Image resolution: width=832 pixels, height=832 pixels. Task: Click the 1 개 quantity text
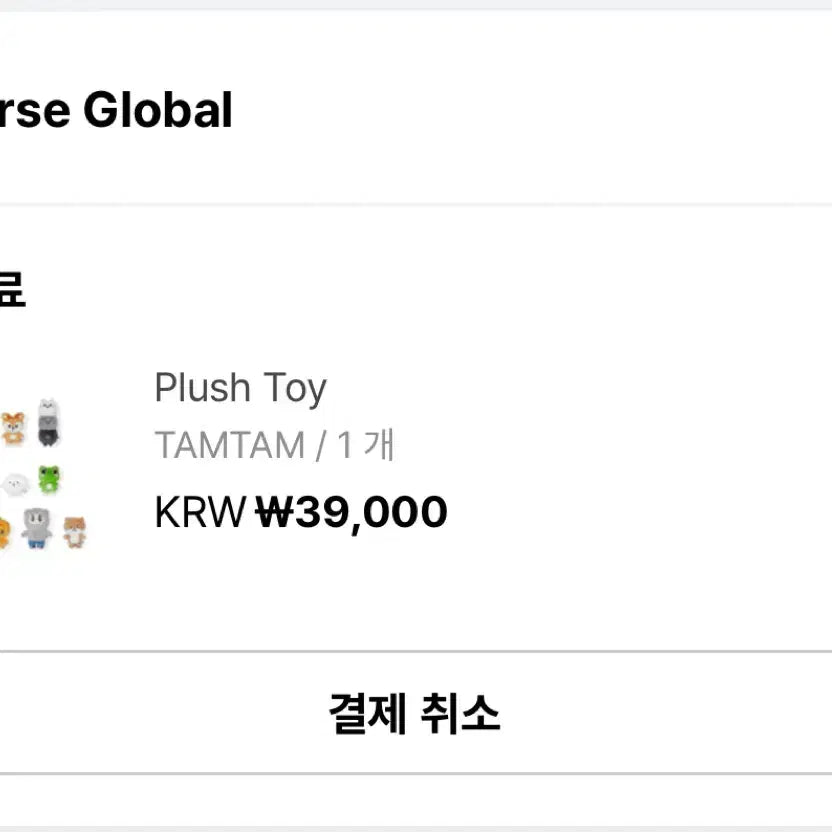(x=366, y=445)
